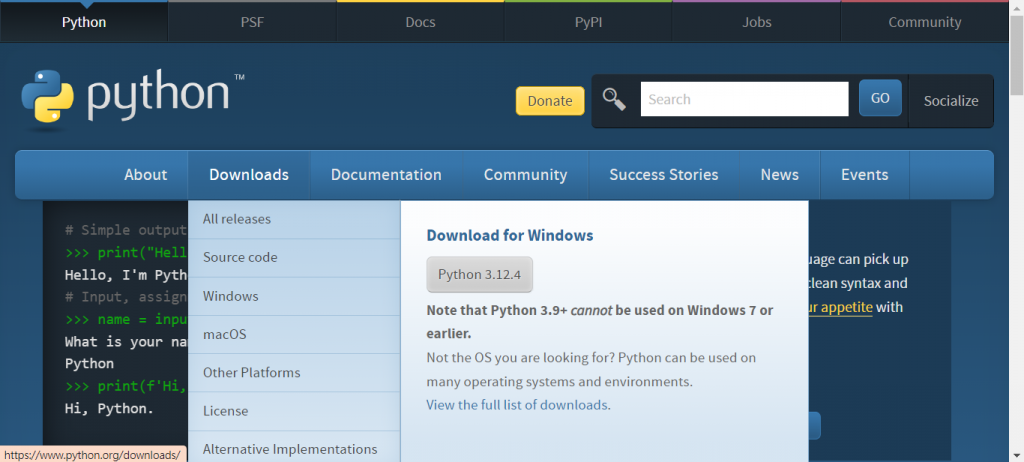This screenshot has height=462, width=1024.
Task: Expand the About navigation menu
Action: (145, 175)
